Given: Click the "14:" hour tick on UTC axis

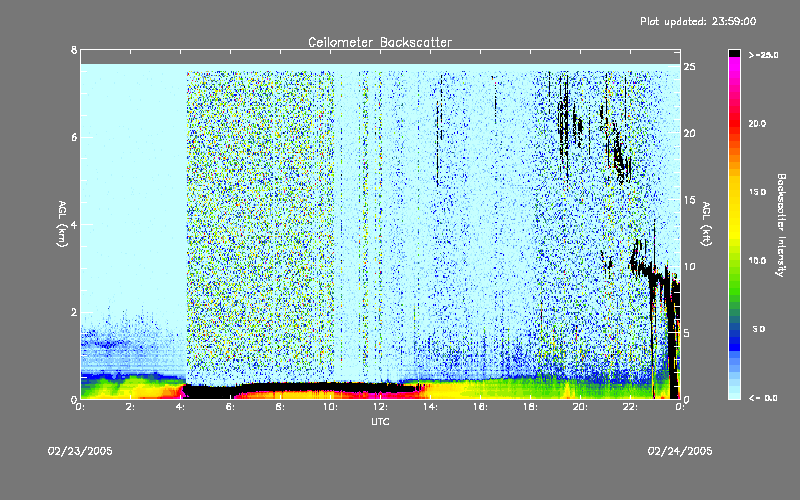Looking at the screenshot, I should (x=430, y=407).
